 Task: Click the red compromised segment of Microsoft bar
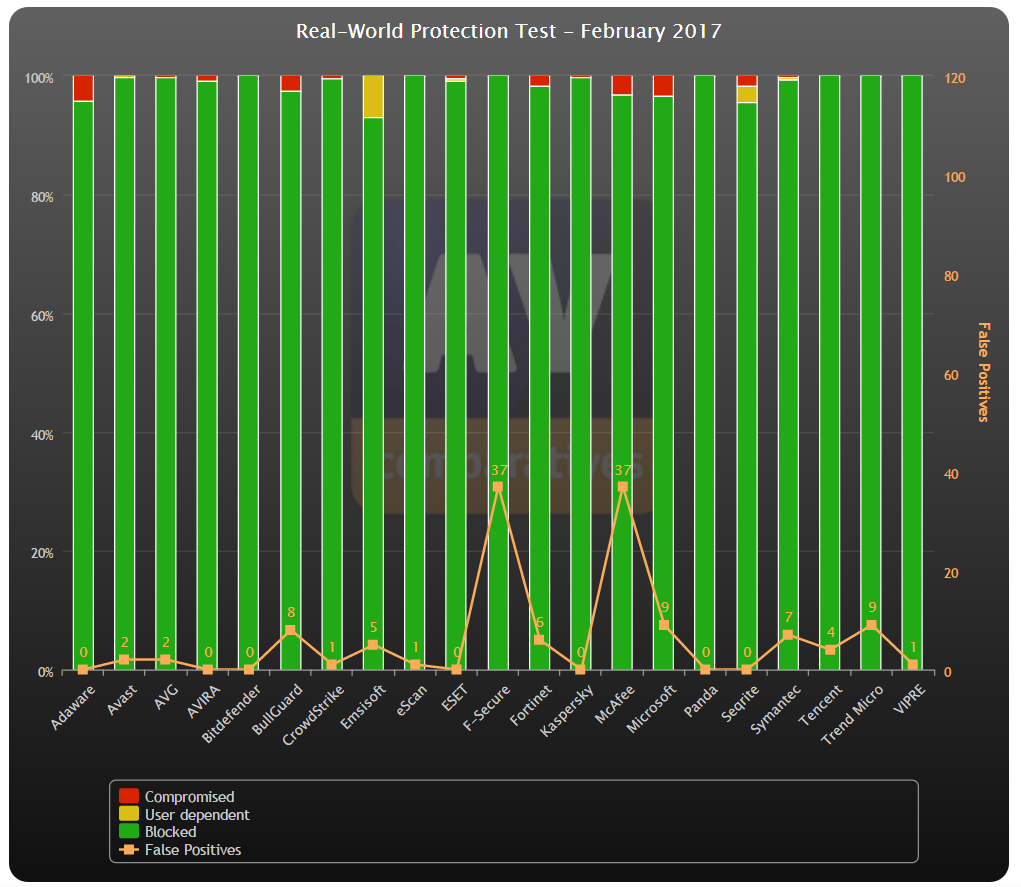pyautogui.click(x=664, y=86)
